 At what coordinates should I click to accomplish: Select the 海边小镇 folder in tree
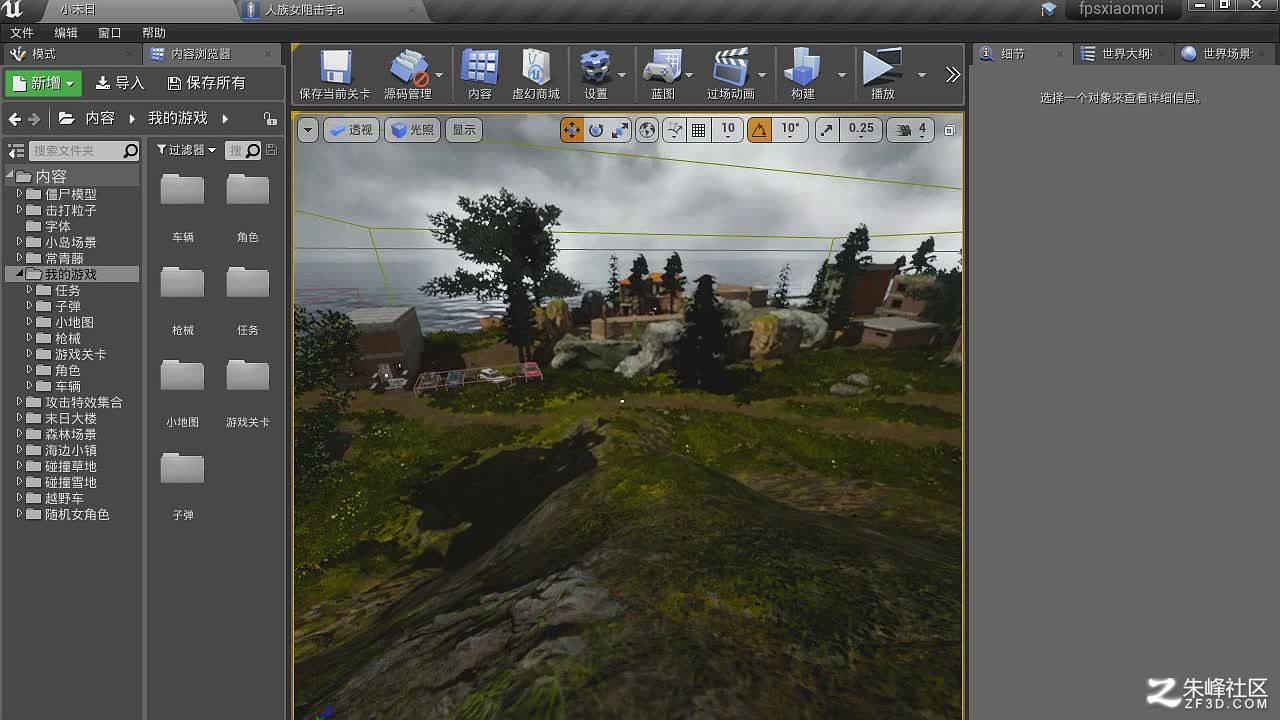coord(71,450)
